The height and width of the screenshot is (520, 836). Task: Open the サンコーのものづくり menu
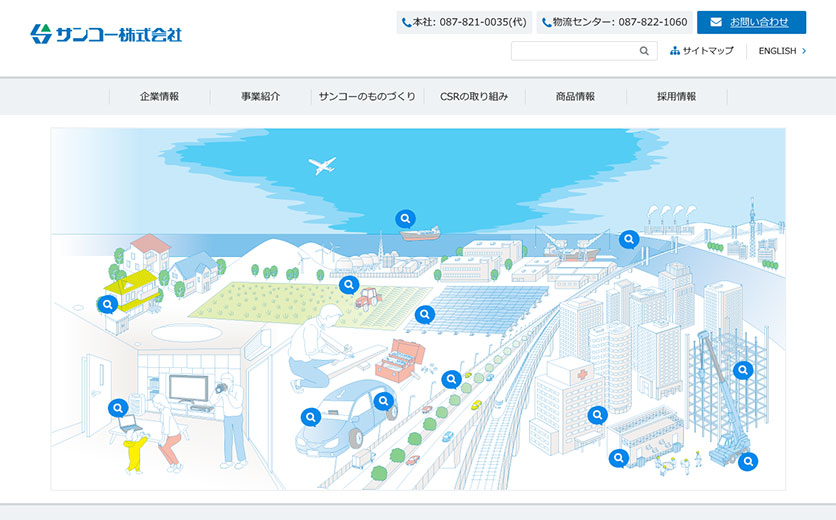pyautogui.click(x=367, y=97)
